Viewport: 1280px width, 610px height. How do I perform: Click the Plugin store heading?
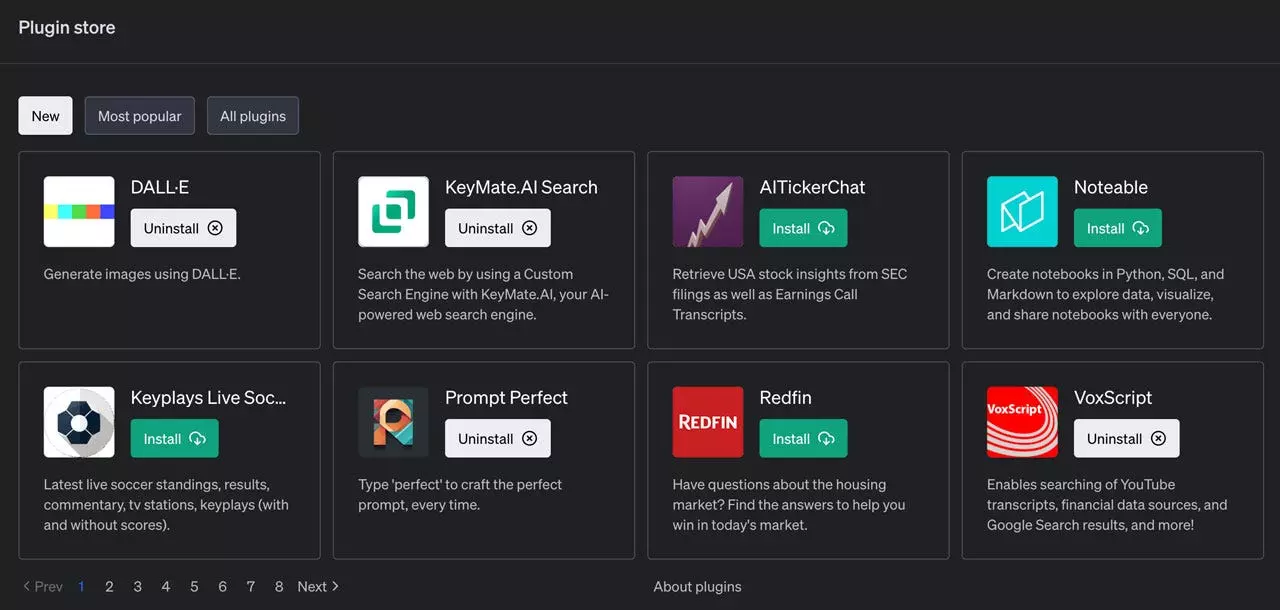(67, 28)
